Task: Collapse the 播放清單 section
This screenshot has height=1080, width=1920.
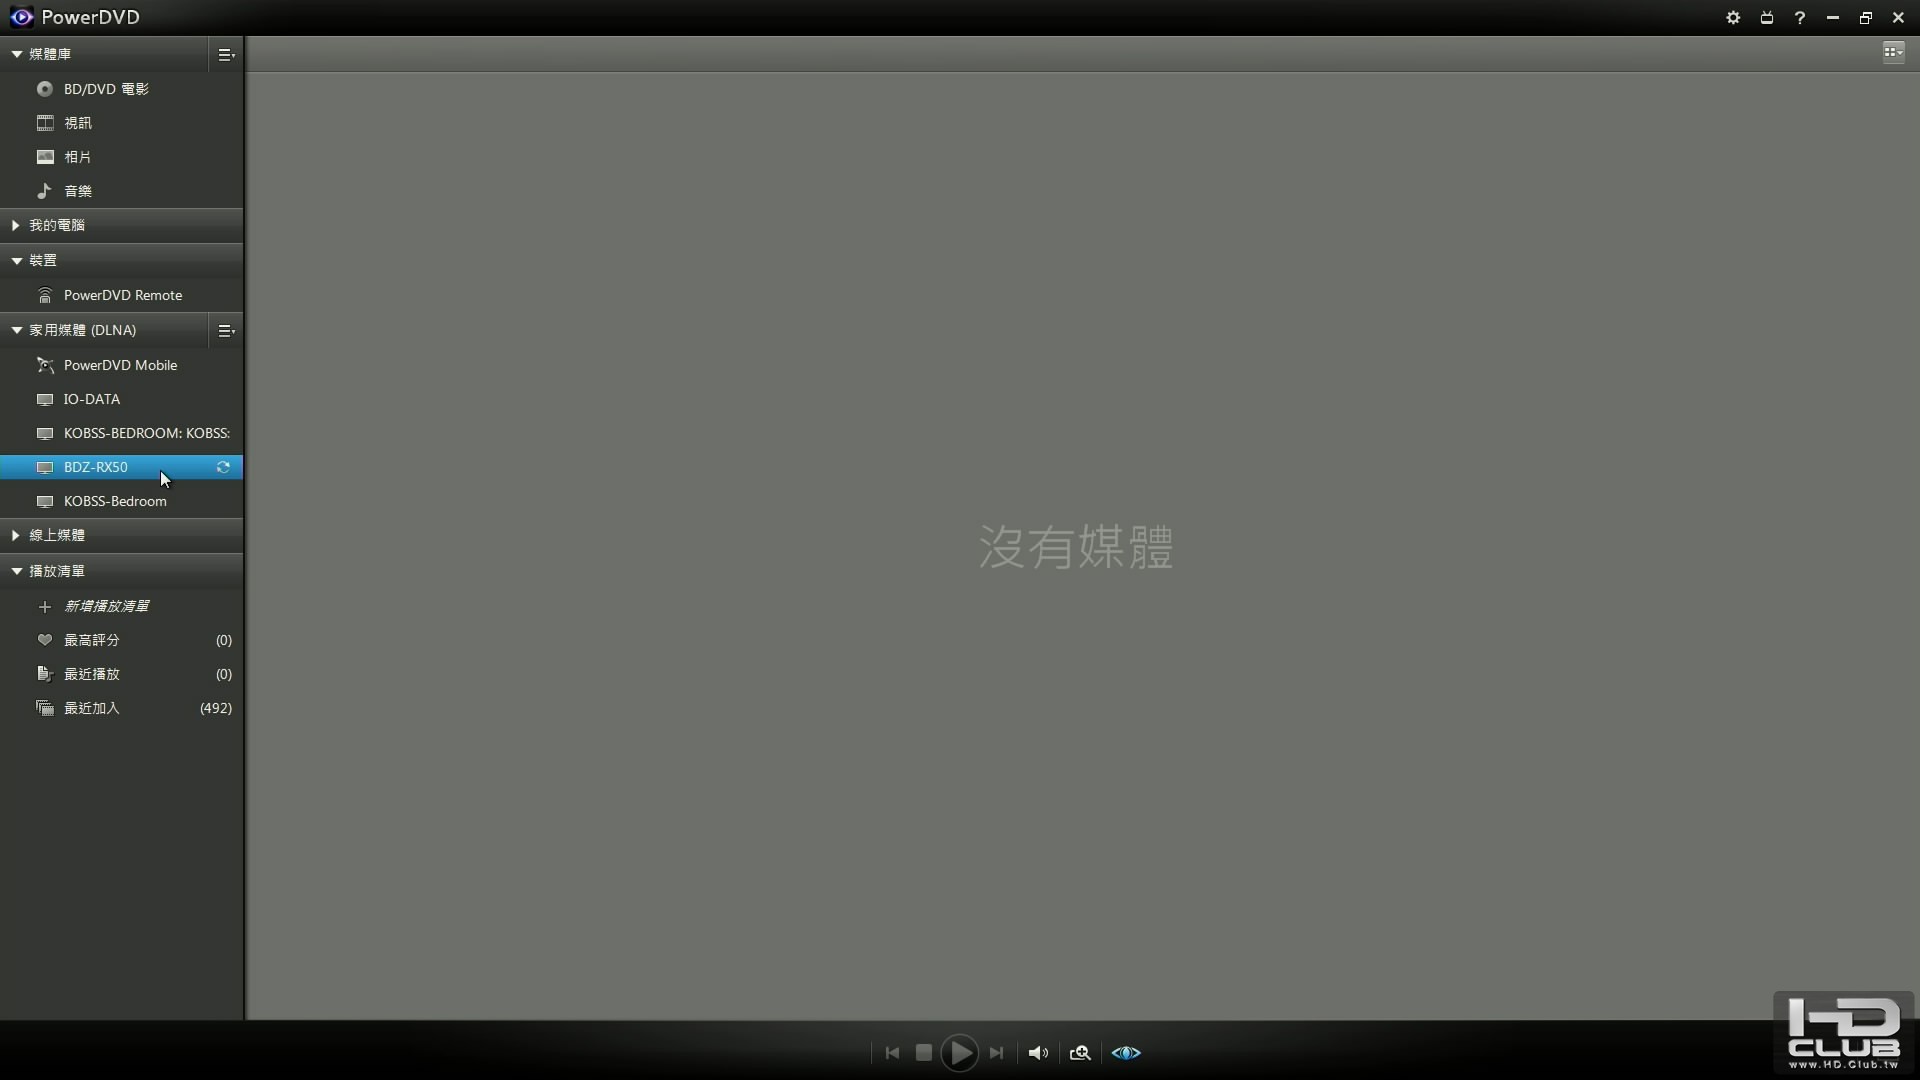Action: (x=16, y=571)
